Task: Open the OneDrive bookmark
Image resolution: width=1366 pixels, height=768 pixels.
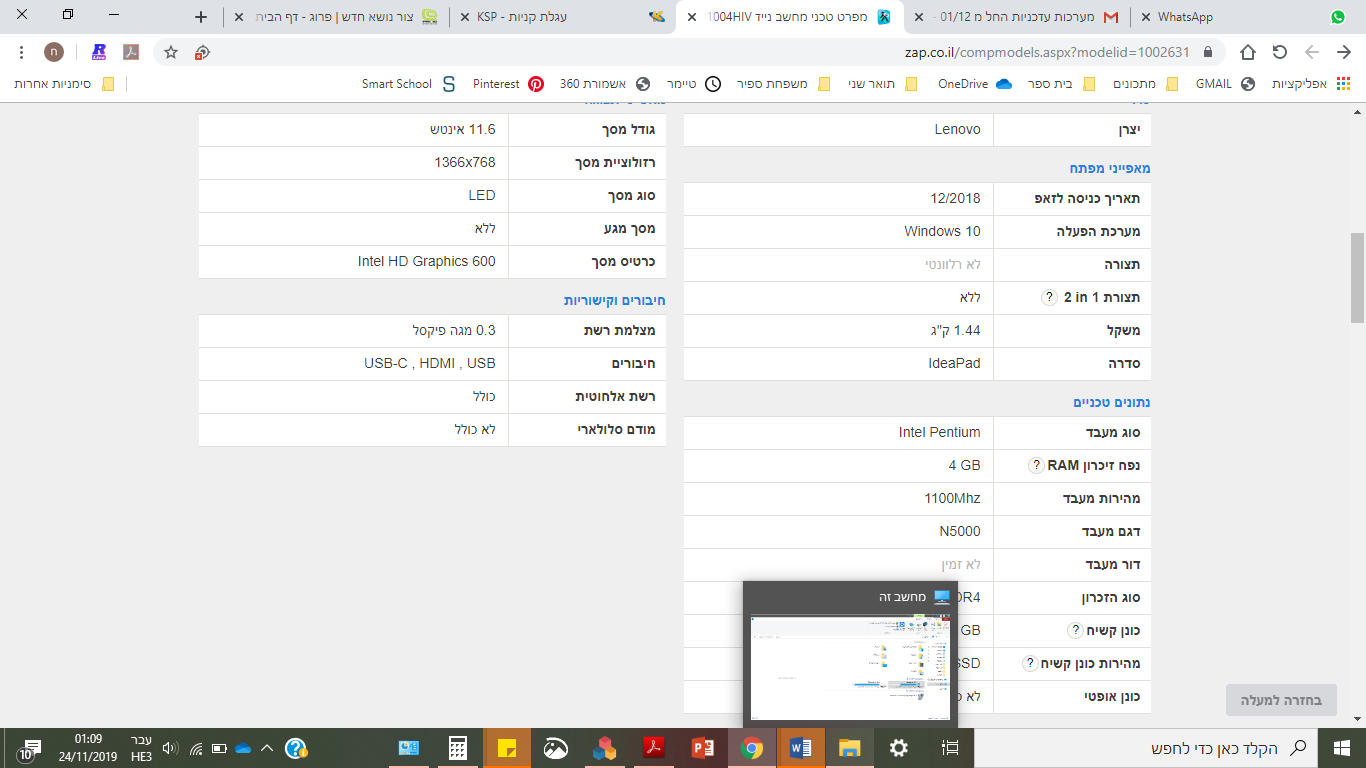Action: [975, 84]
